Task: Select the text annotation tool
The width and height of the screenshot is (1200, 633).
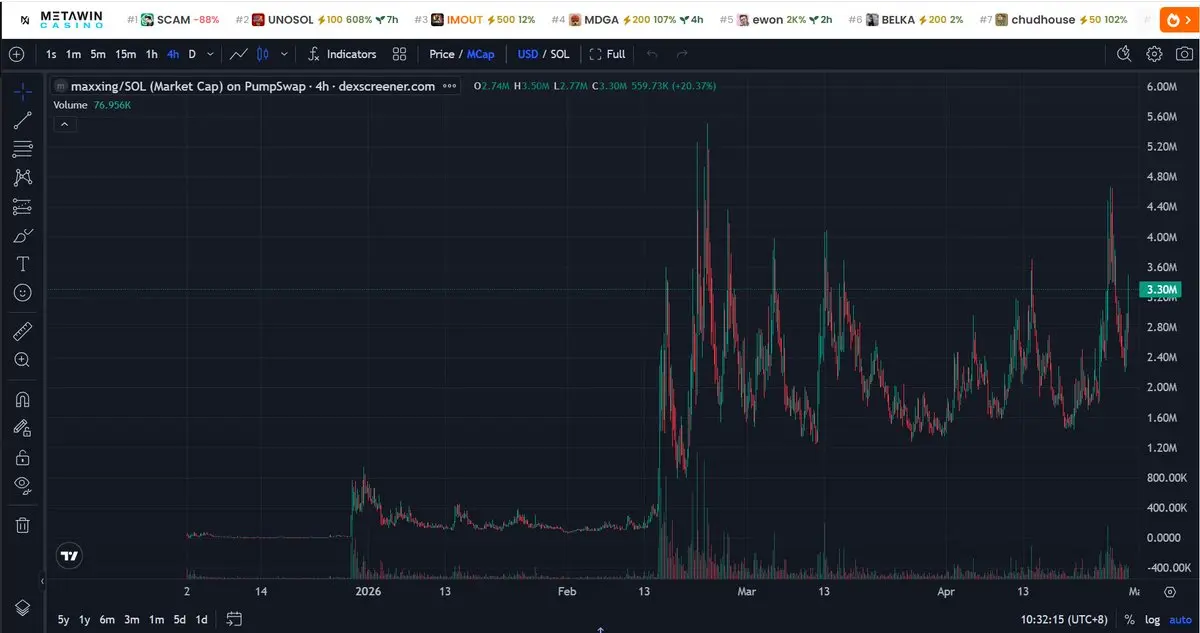Action: tap(23, 264)
